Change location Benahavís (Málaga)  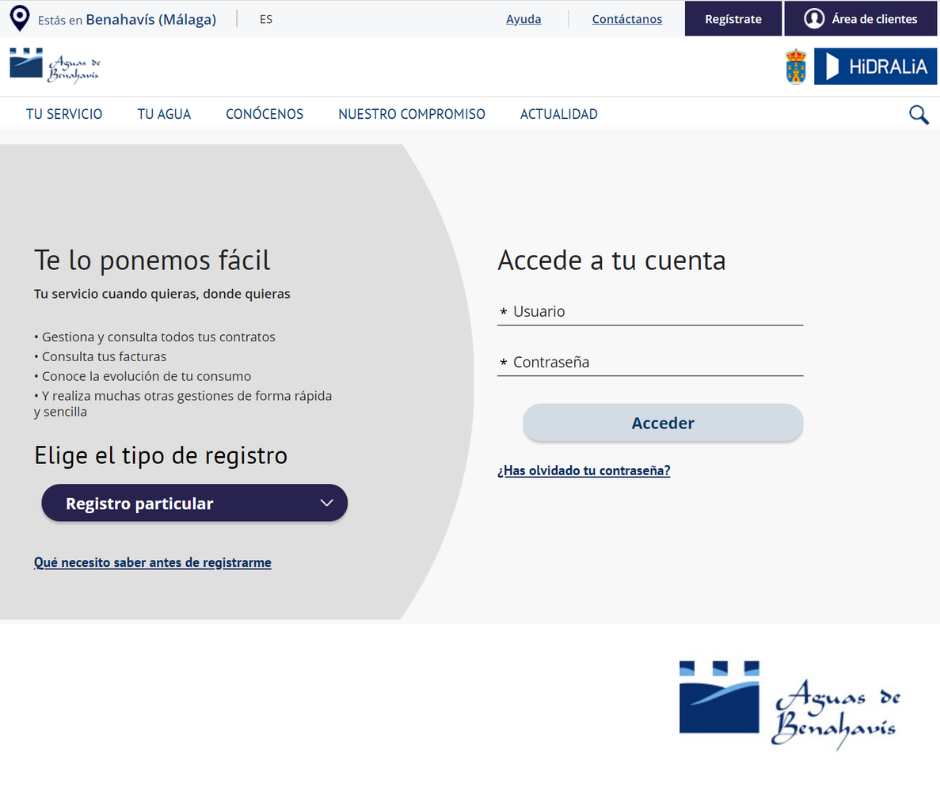[x=150, y=19]
